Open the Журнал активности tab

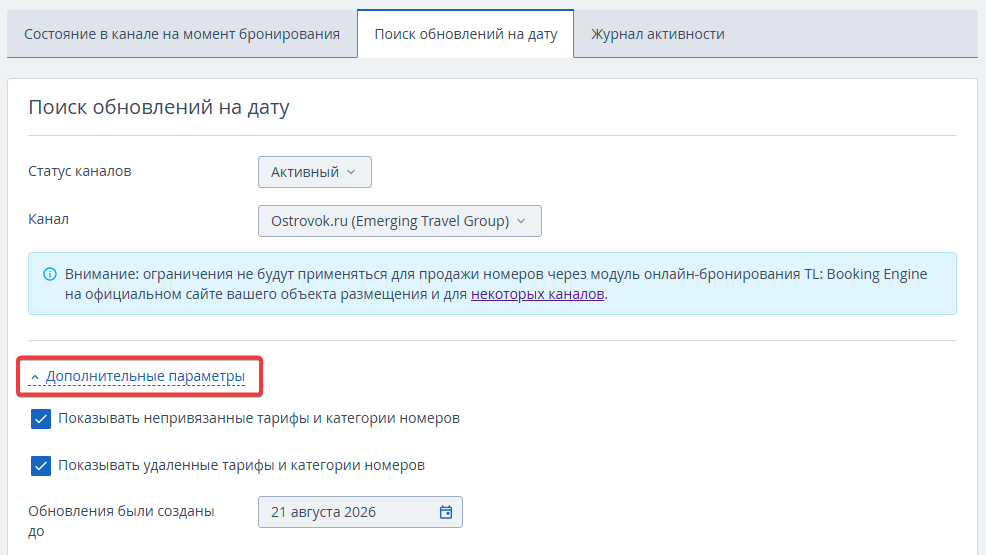point(658,34)
